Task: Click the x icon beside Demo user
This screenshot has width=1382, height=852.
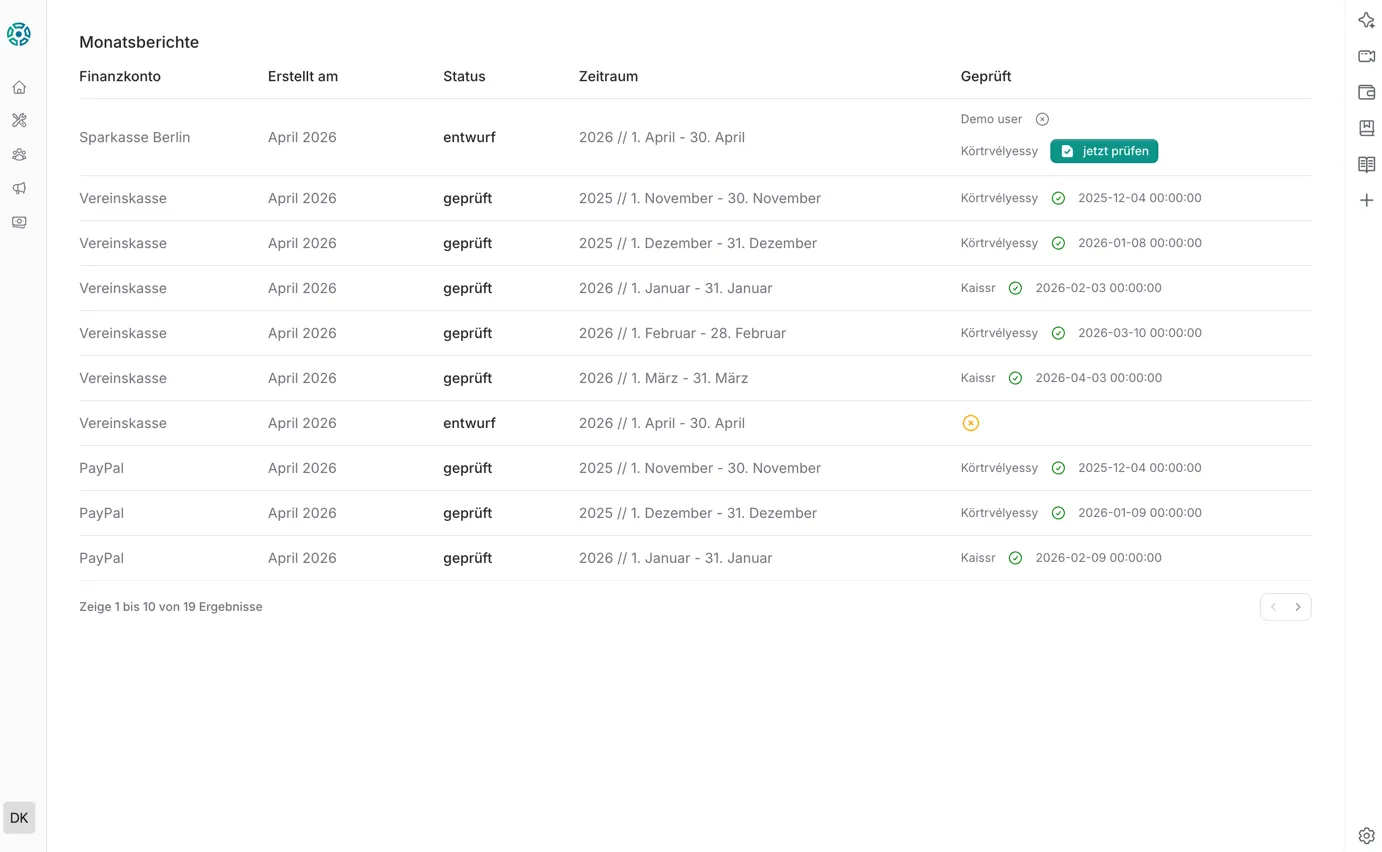Action: click(1042, 119)
